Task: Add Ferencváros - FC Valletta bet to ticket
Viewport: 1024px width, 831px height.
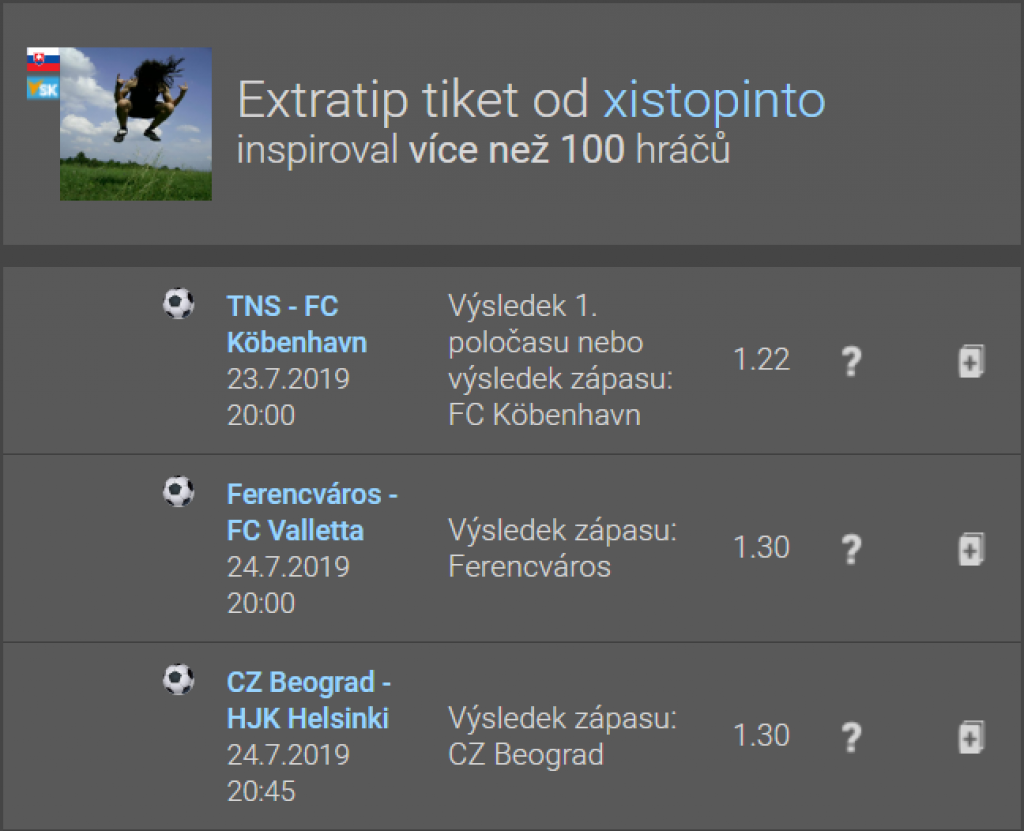Action: click(971, 549)
